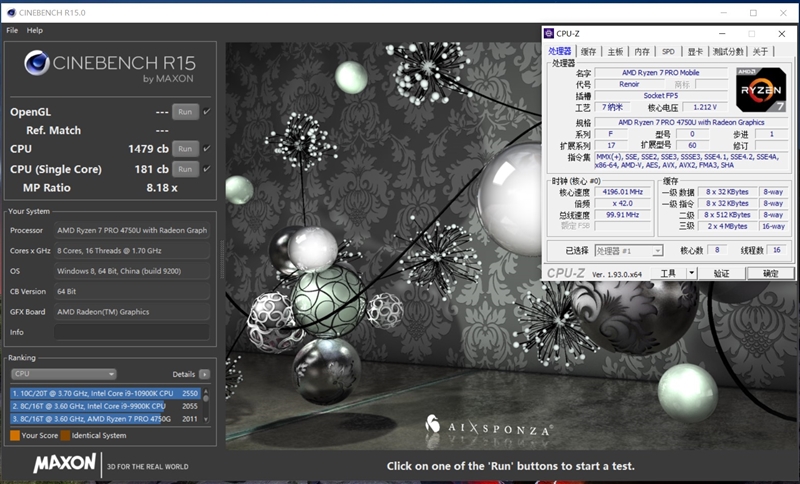Click the AIXSPONZA logo in render
The image size is (800, 484).
[x=488, y=426]
